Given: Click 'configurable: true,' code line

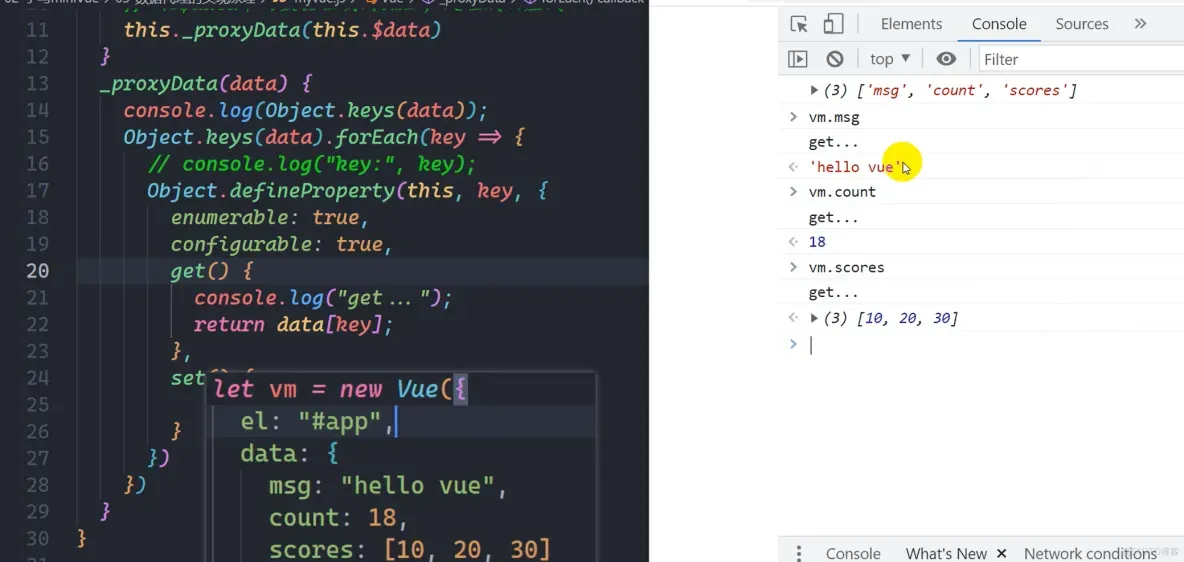Looking at the screenshot, I should pyautogui.click(x=282, y=245).
